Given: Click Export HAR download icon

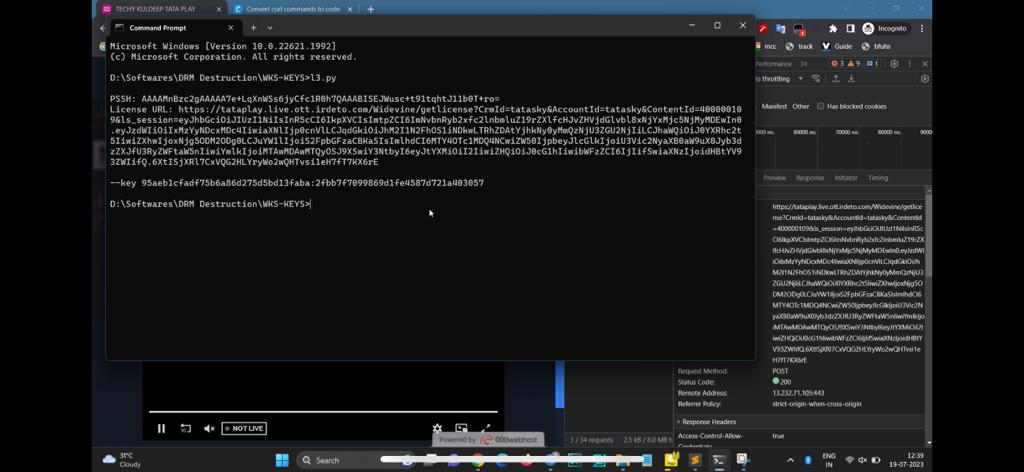Looking at the screenshot, I should pos(852,78).
